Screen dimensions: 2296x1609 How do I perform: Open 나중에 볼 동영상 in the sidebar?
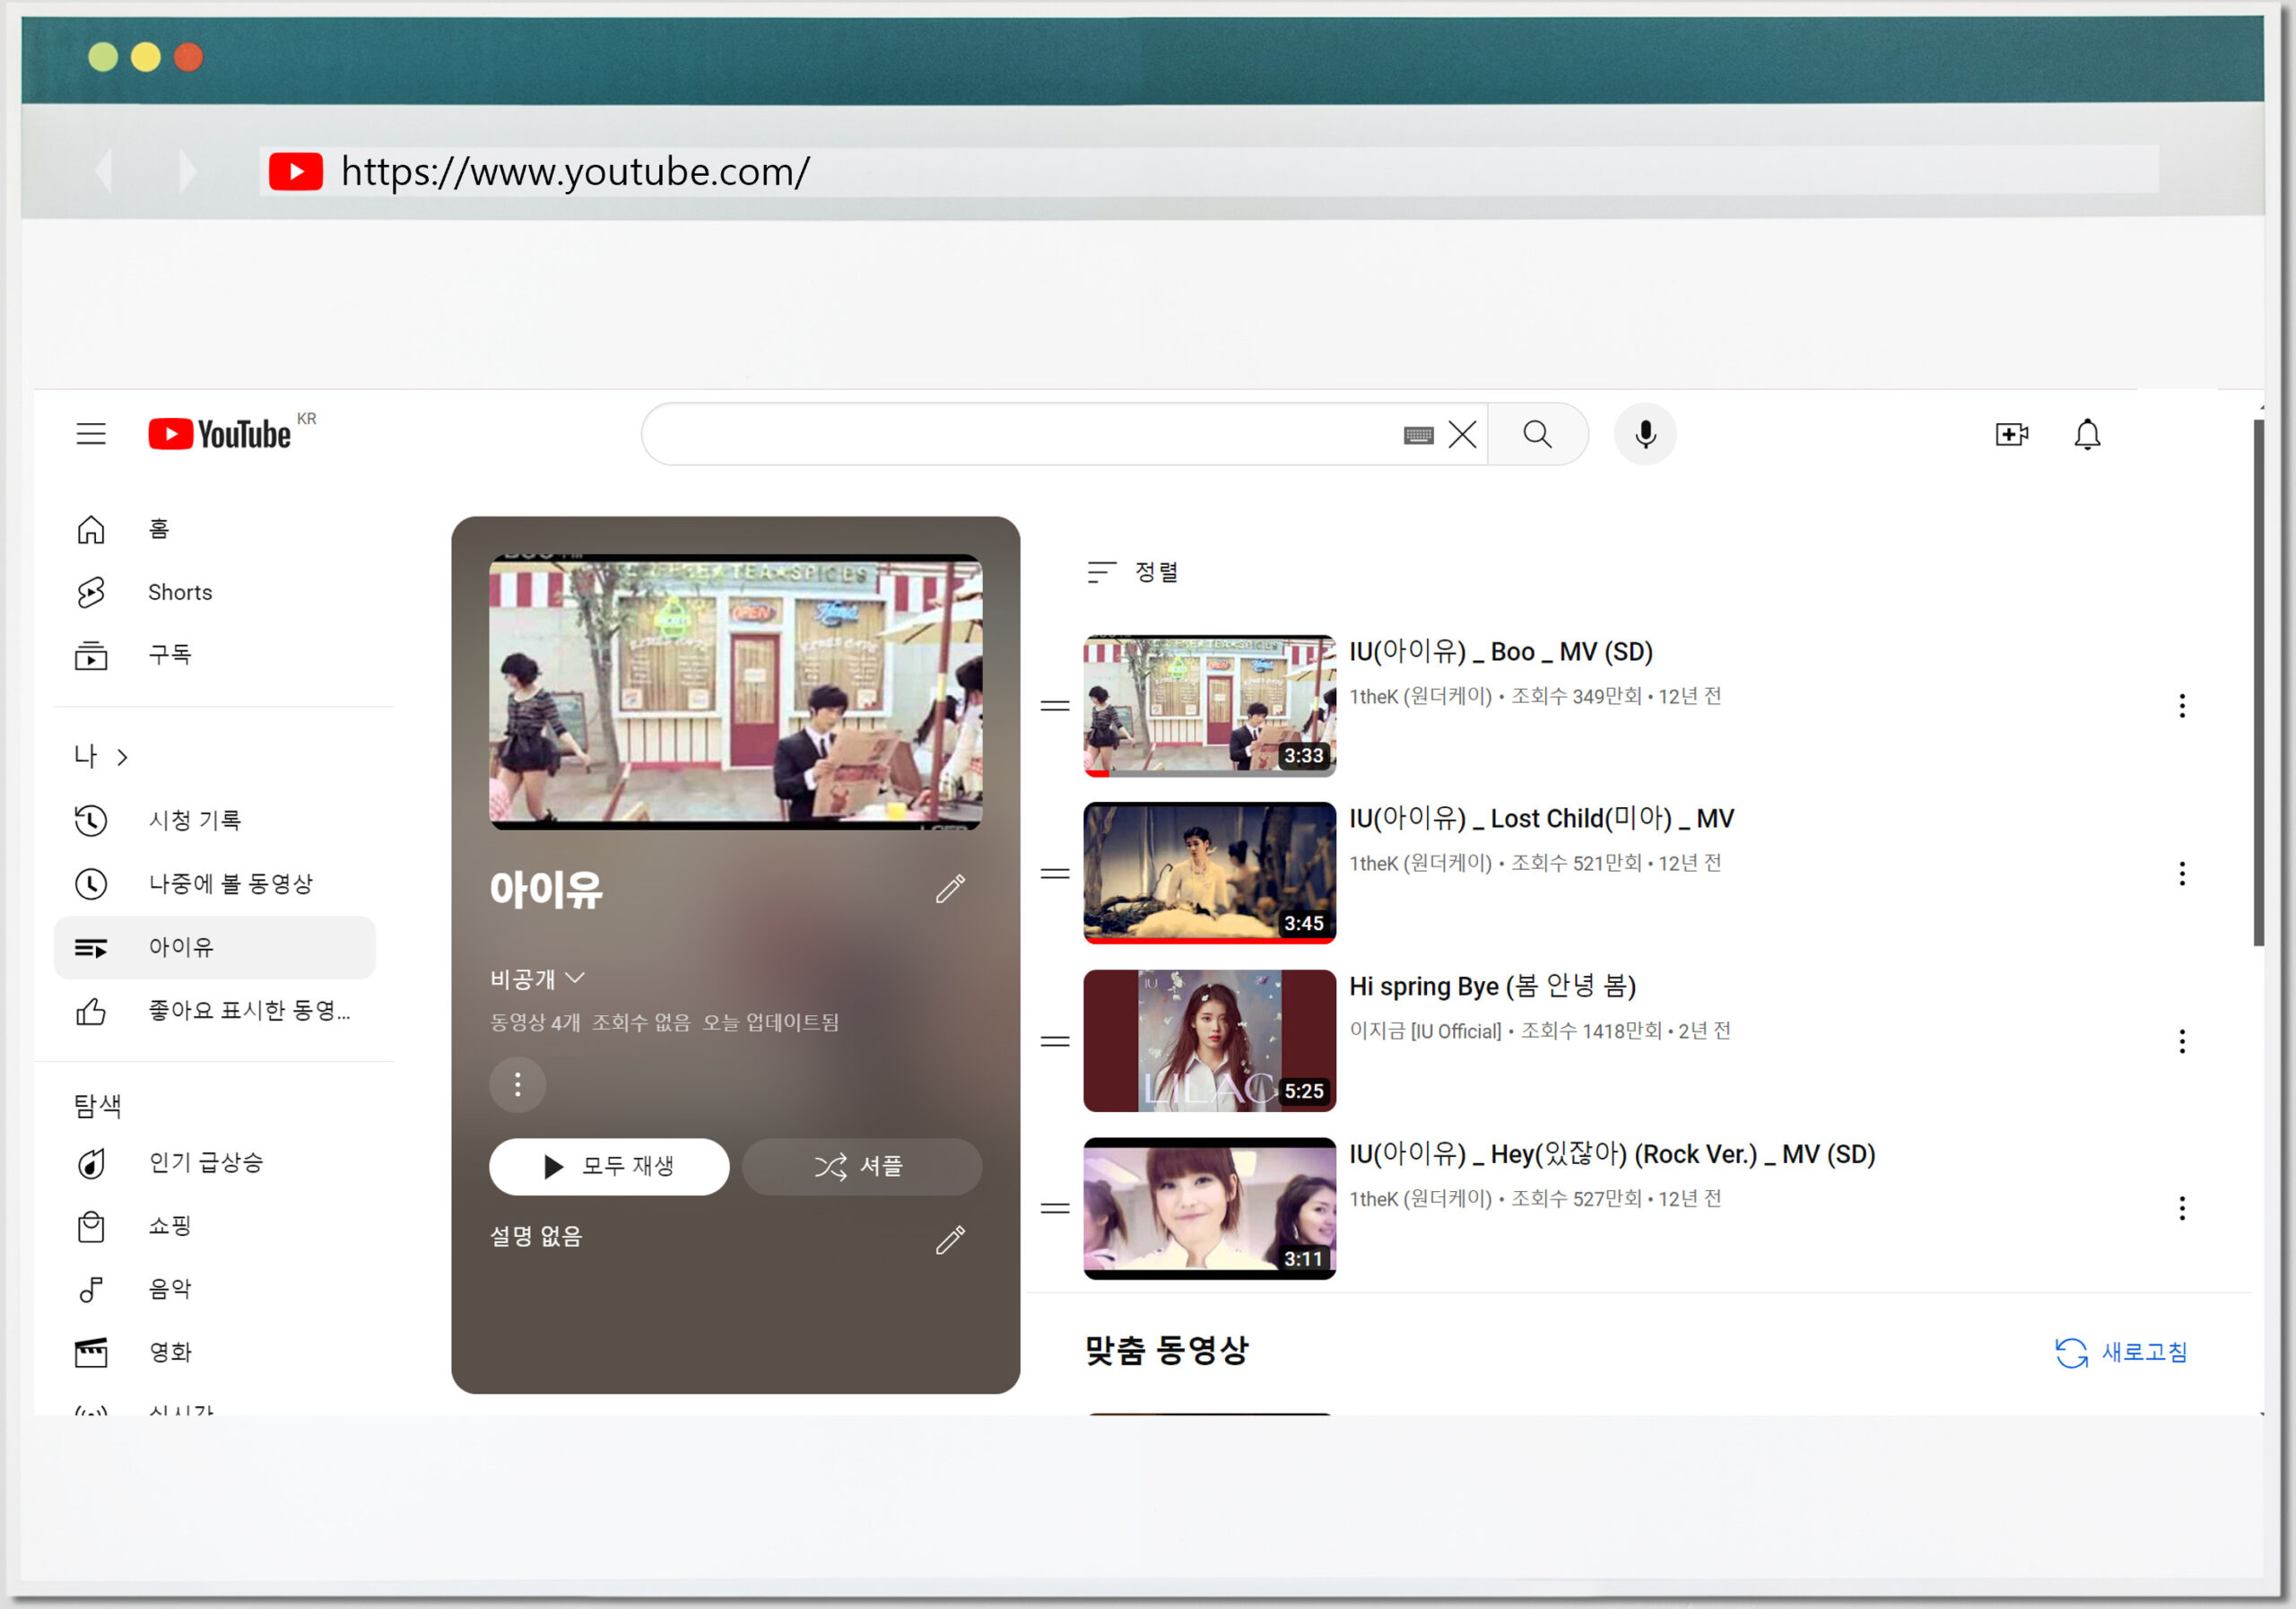214,883
